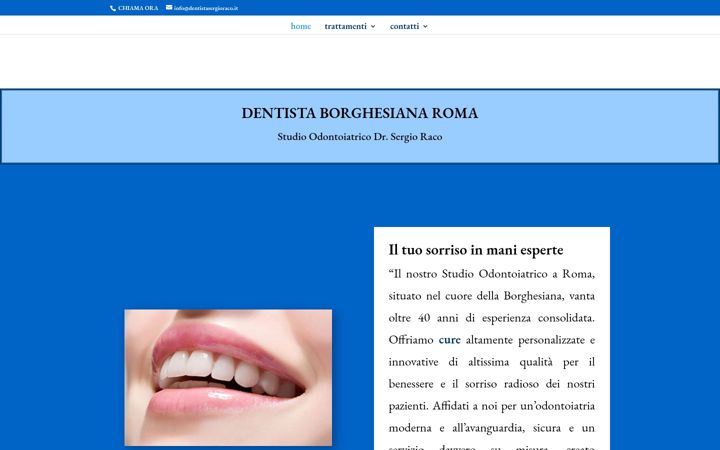
Task: Click the Studio Odontoiatrico Dr. Sergio Raco subtitle
Action: point(360,137)
